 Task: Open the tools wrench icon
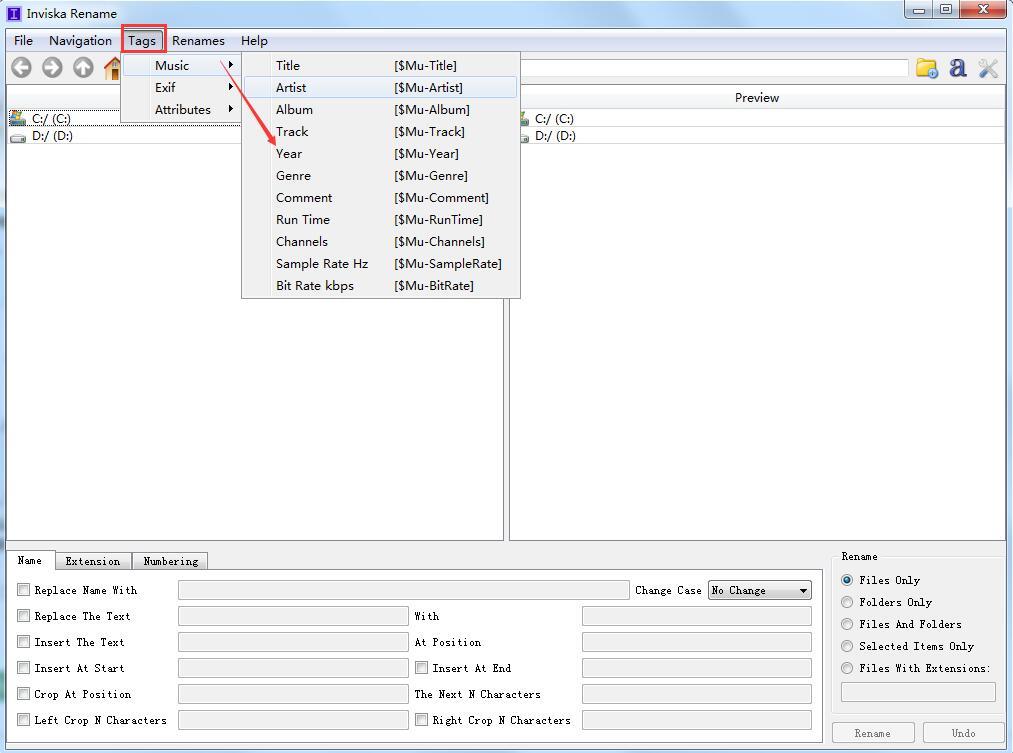(988, 68)
